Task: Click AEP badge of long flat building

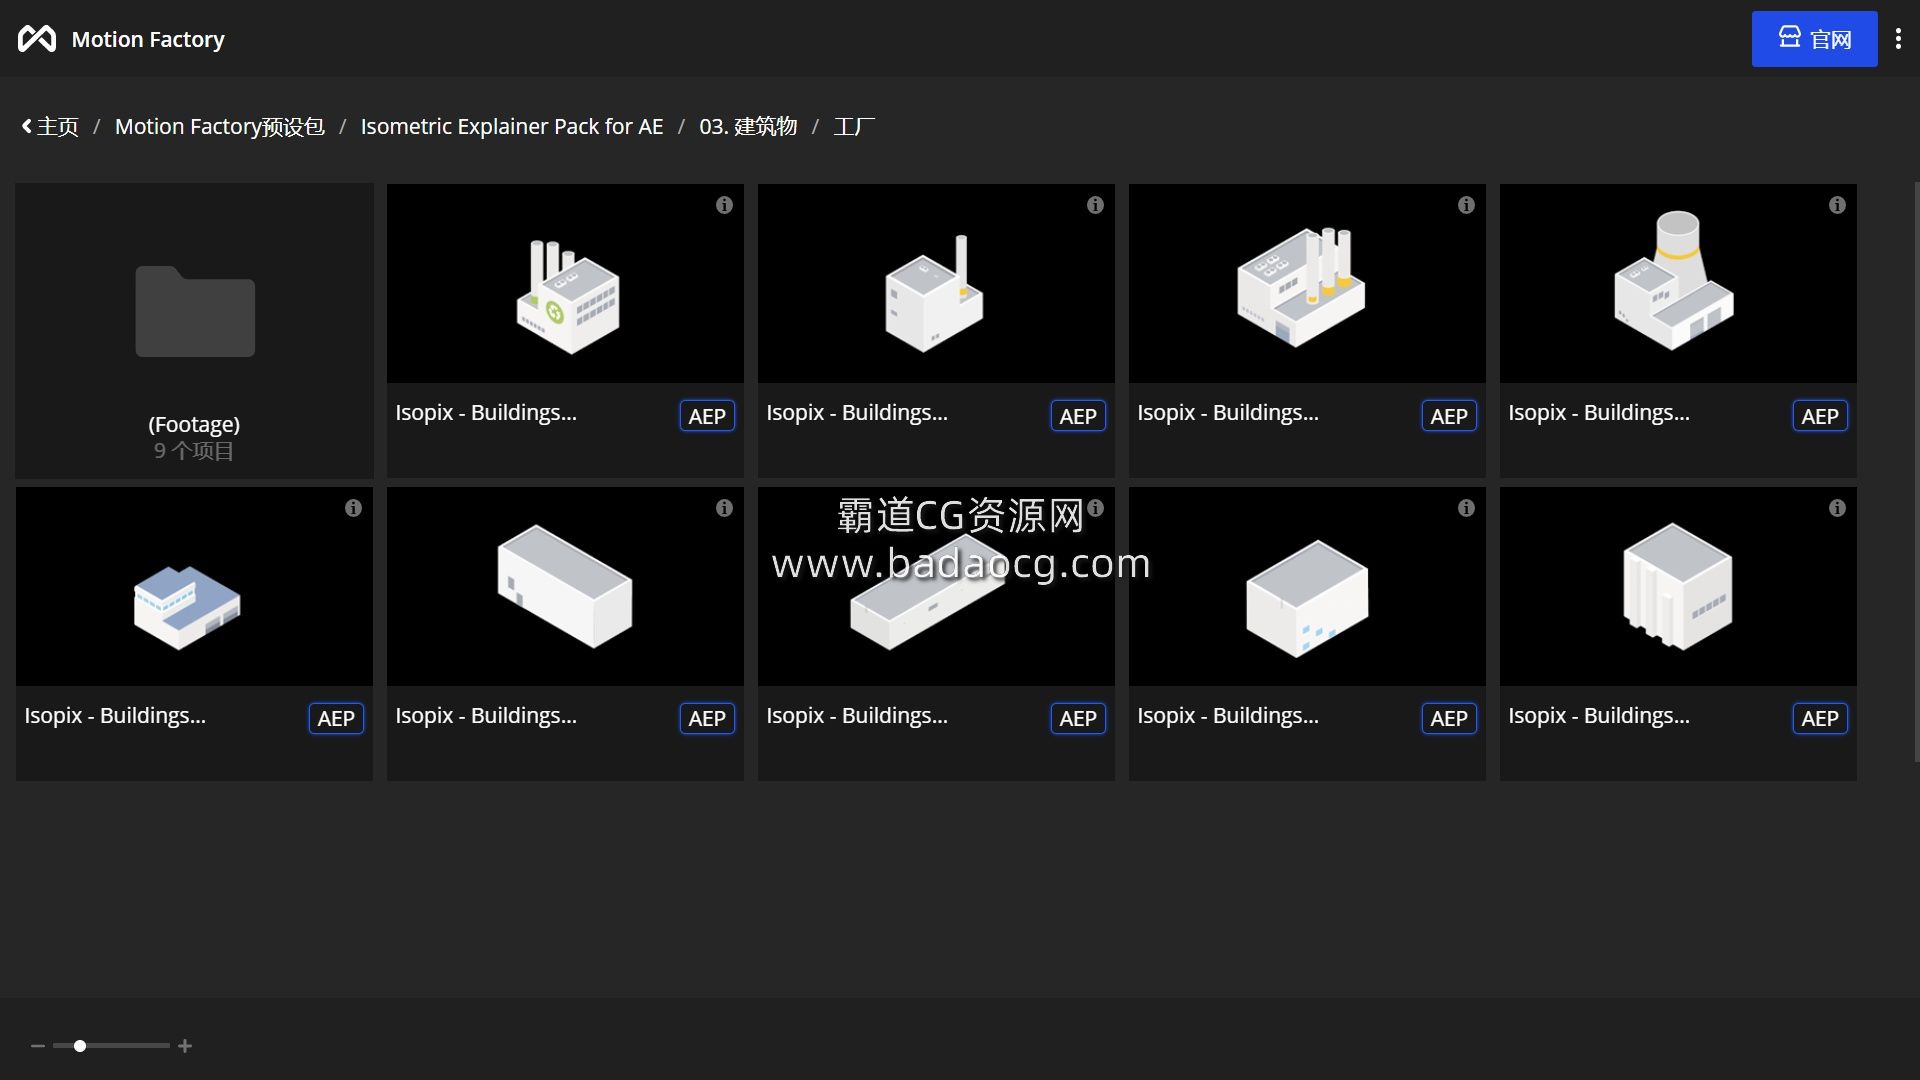Action: tap(1078, 718)
